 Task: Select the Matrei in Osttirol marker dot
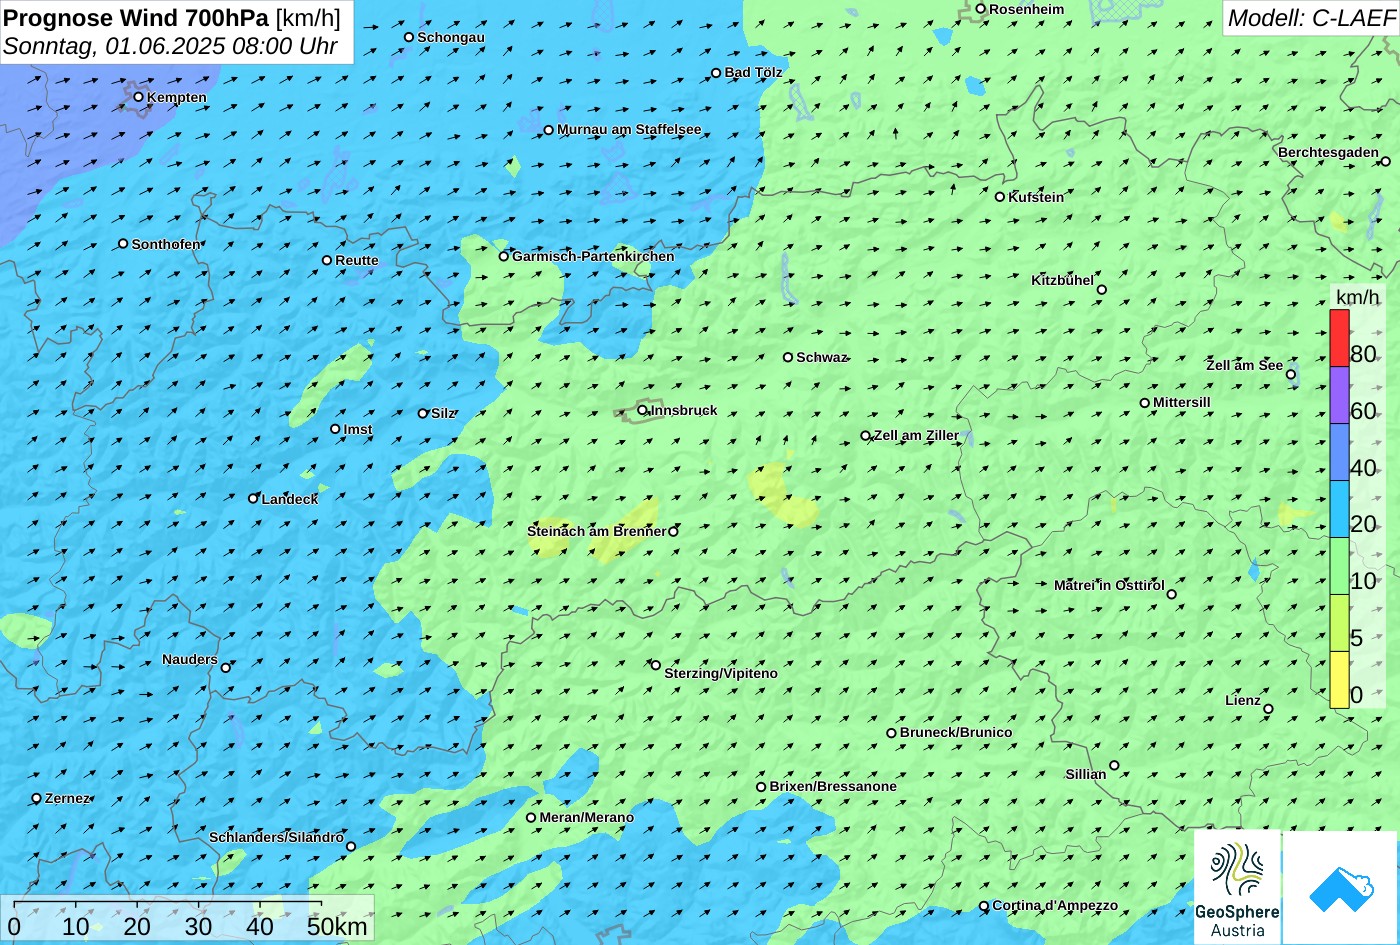coord(1172,594)
